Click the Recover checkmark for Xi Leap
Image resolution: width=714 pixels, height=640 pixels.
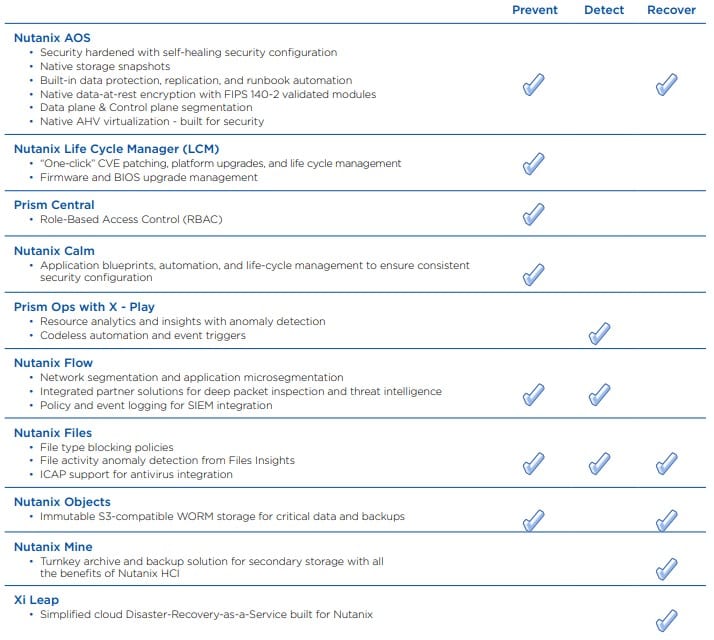tap(666, 620)
